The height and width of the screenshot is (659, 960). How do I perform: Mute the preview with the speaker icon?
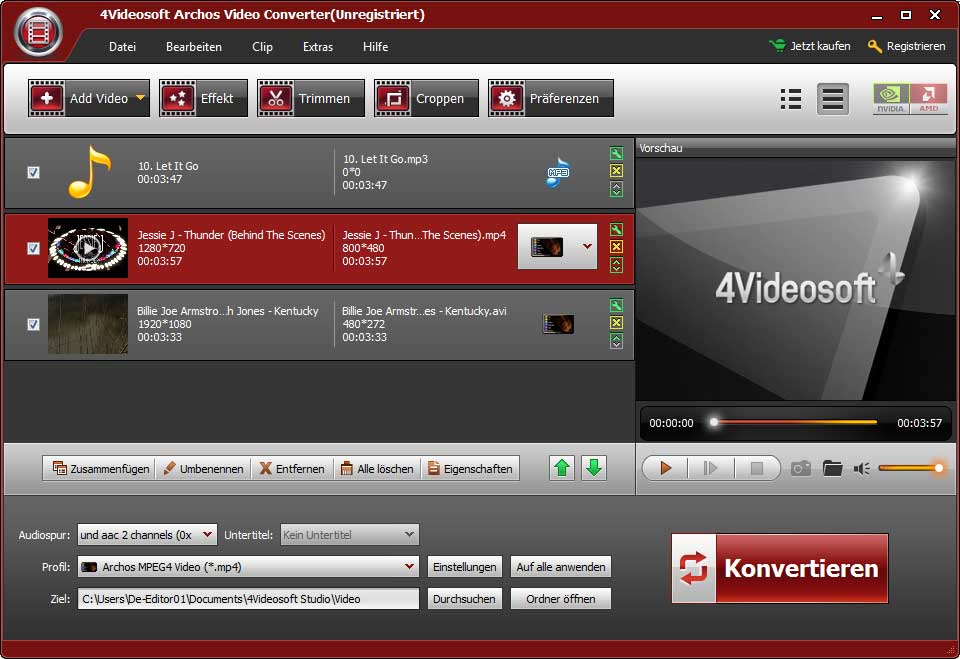[x=862, y=468]
